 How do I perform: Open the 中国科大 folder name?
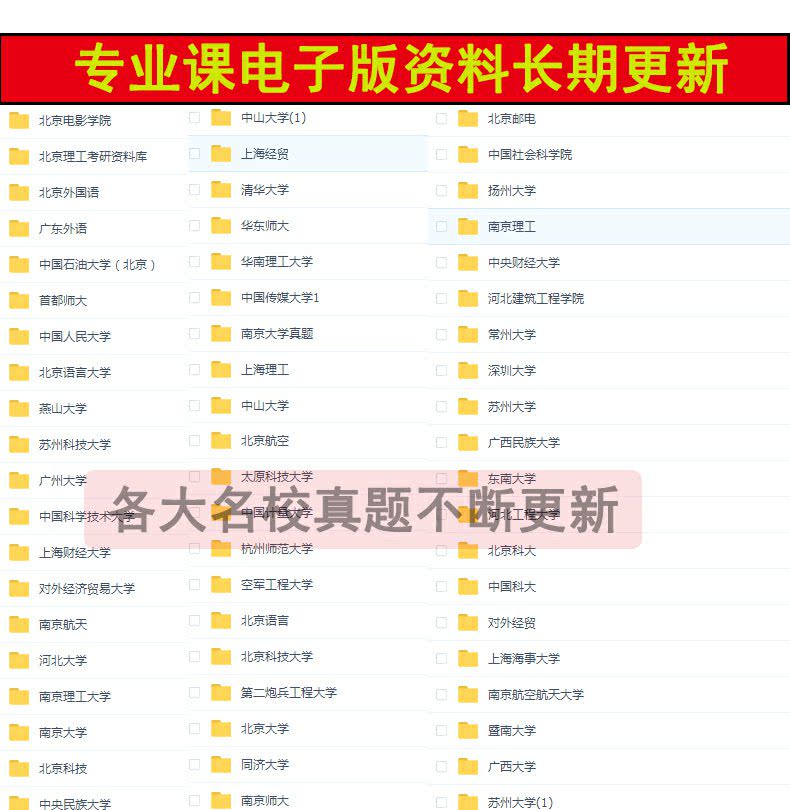click(x=512, y=586)
